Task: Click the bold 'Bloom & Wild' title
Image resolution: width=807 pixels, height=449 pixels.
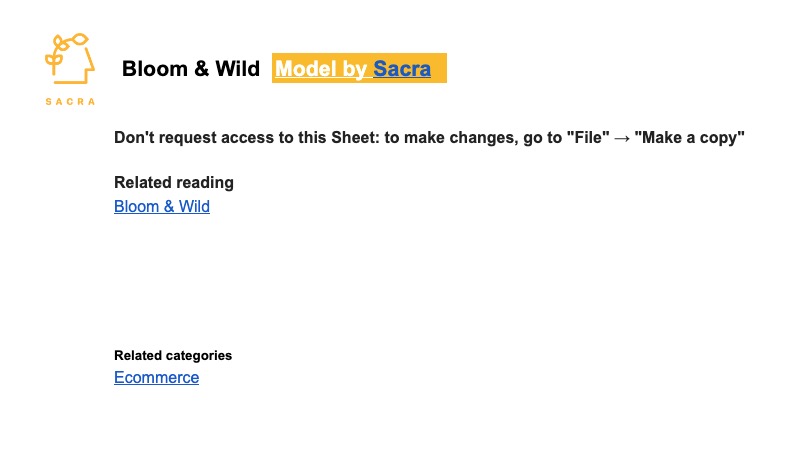Action: tap(190, 68)
